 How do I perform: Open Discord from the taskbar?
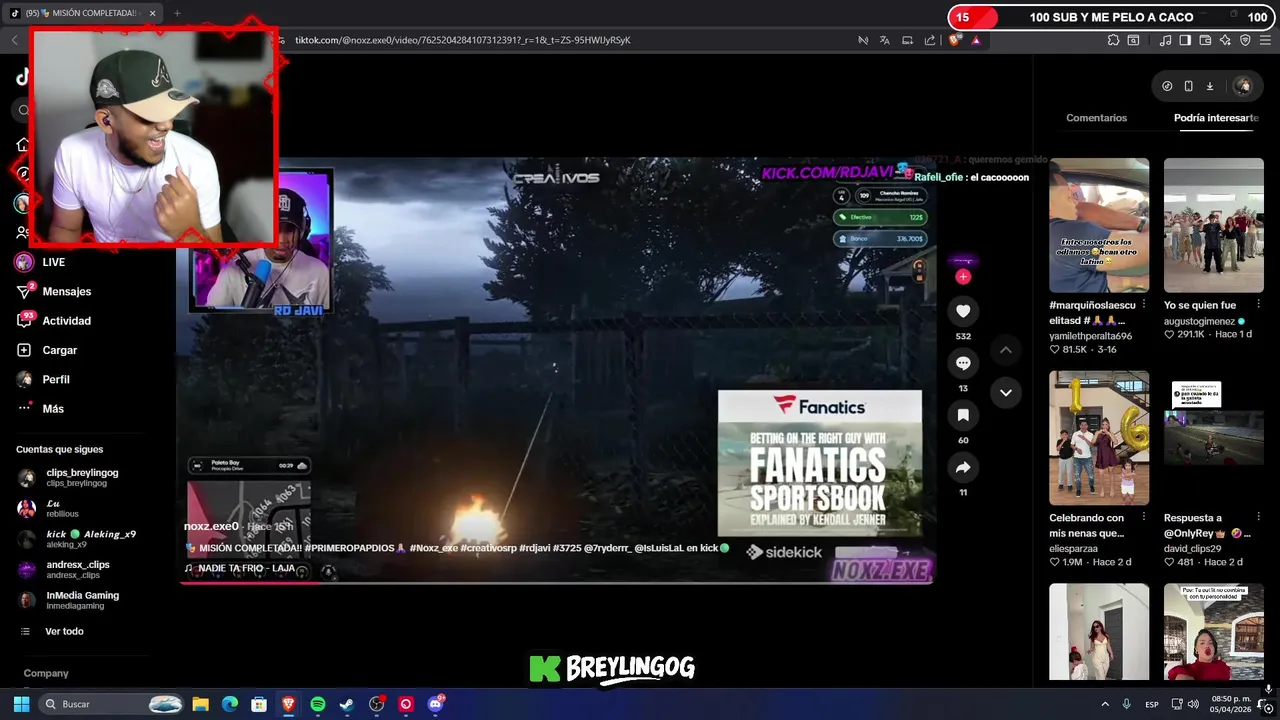(435, 704)
